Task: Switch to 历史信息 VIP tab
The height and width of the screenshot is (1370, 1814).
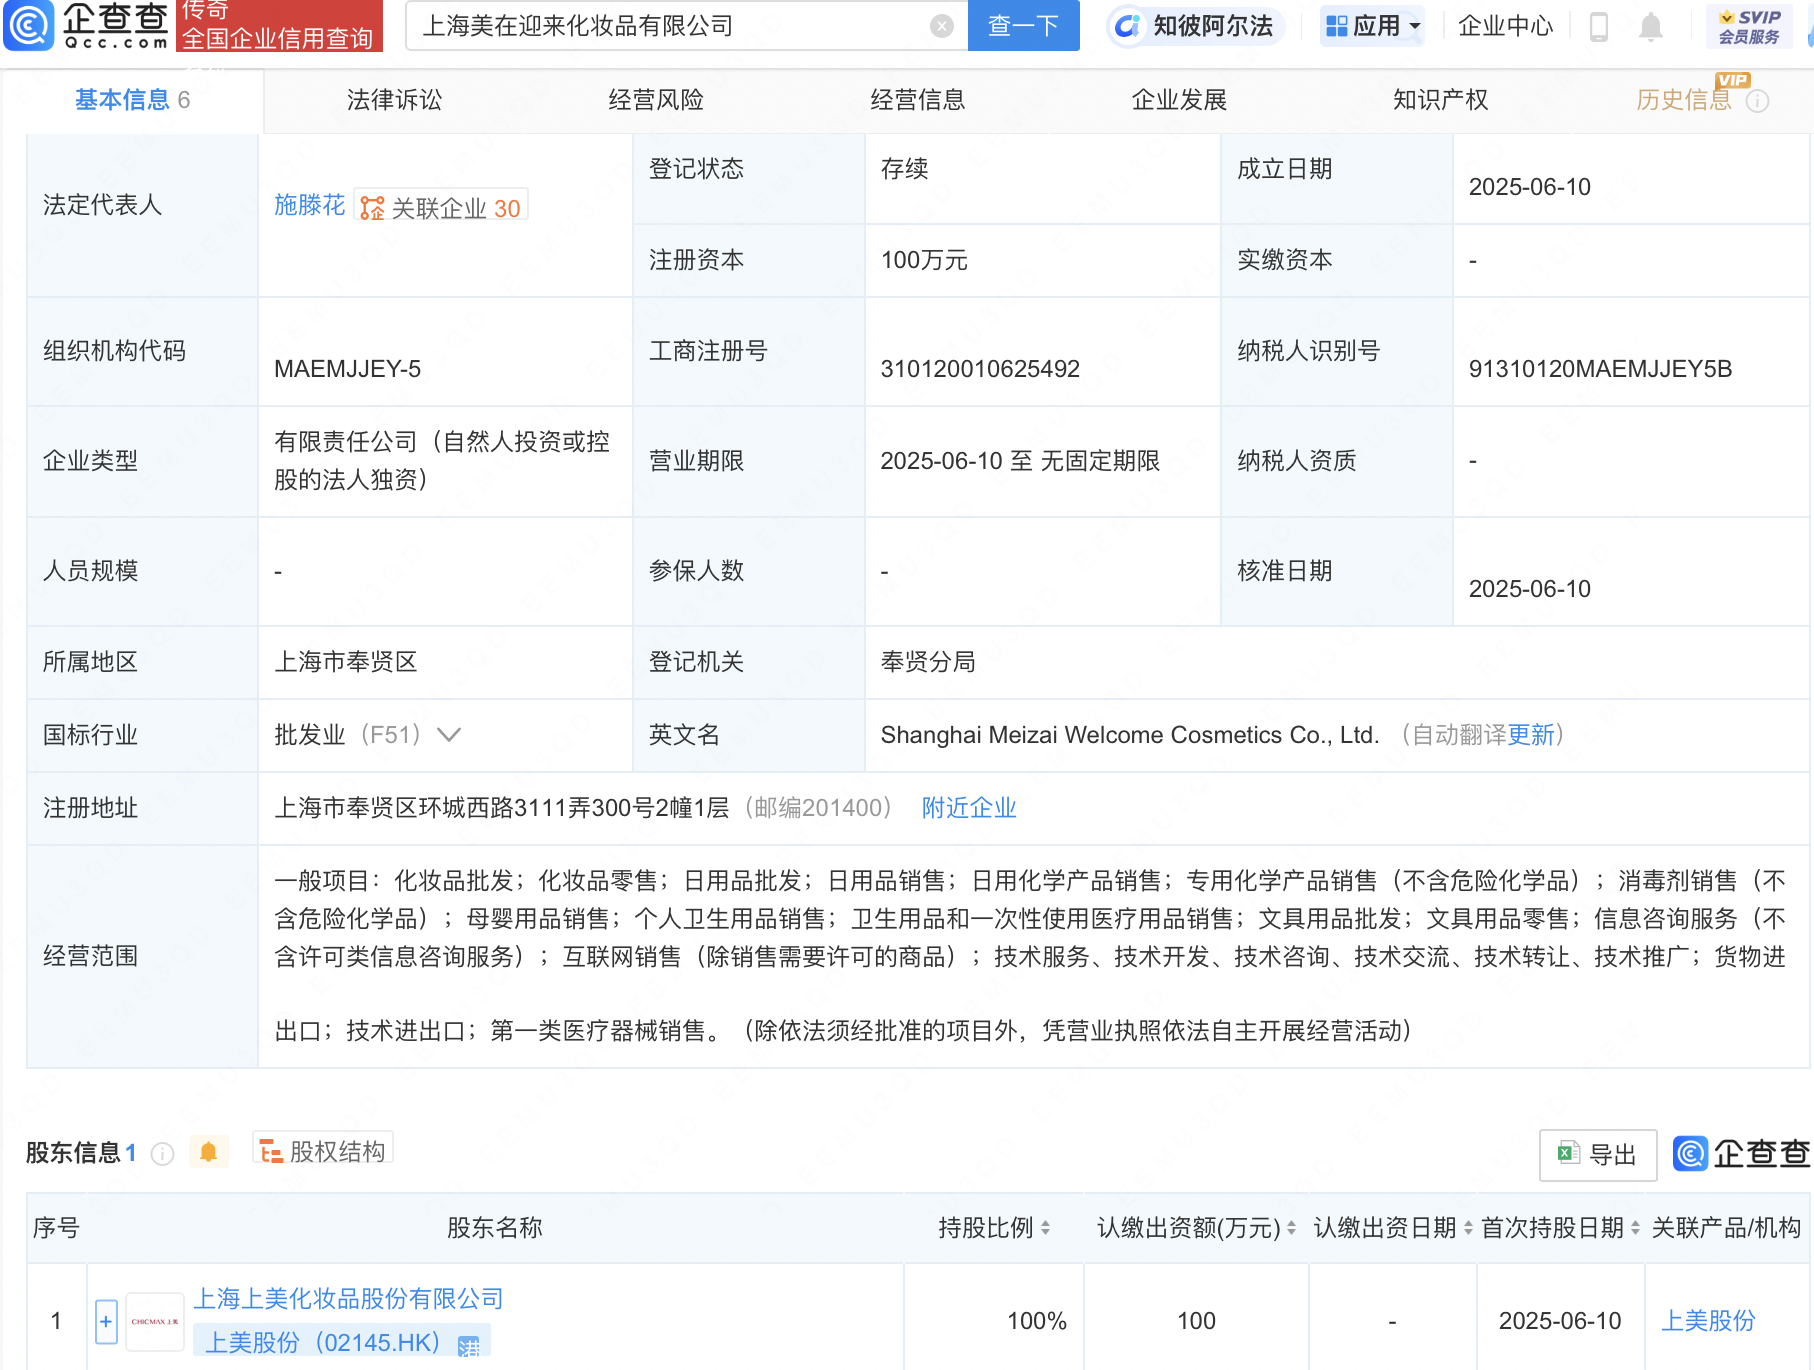Action: [1684, 100]
